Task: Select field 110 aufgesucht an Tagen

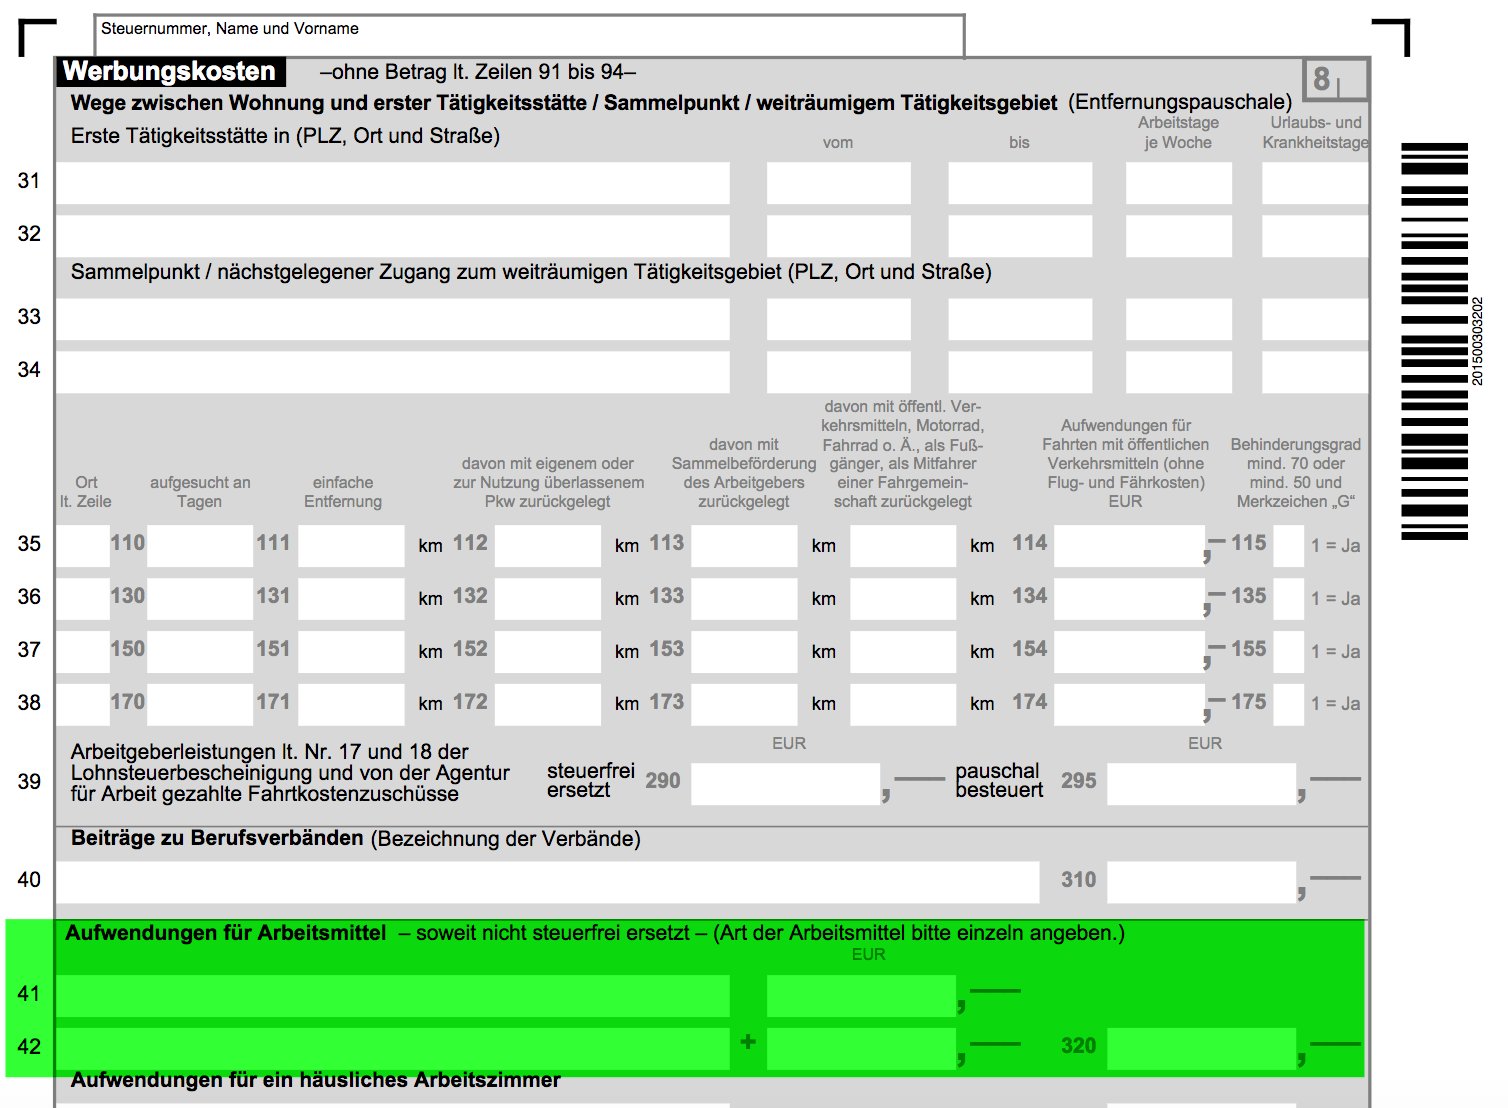Action: pyautogui.click(x=200, y=546)
